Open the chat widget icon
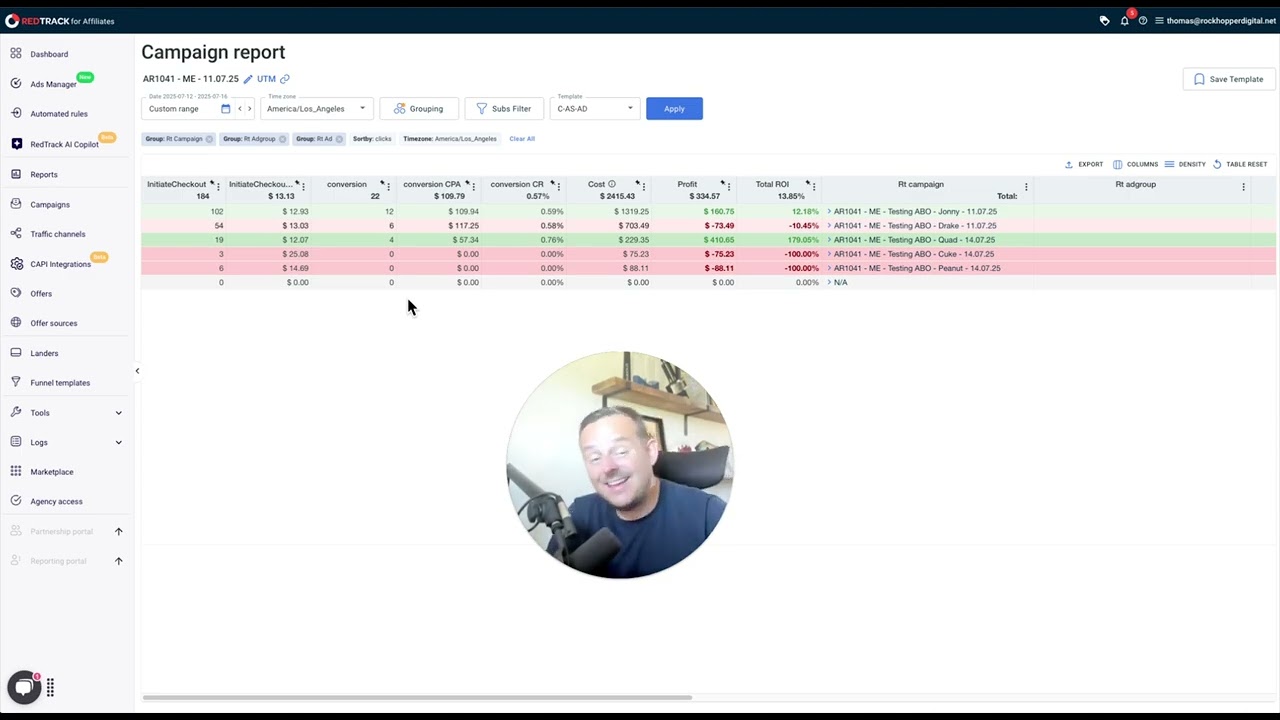 [x=24, y=687]
